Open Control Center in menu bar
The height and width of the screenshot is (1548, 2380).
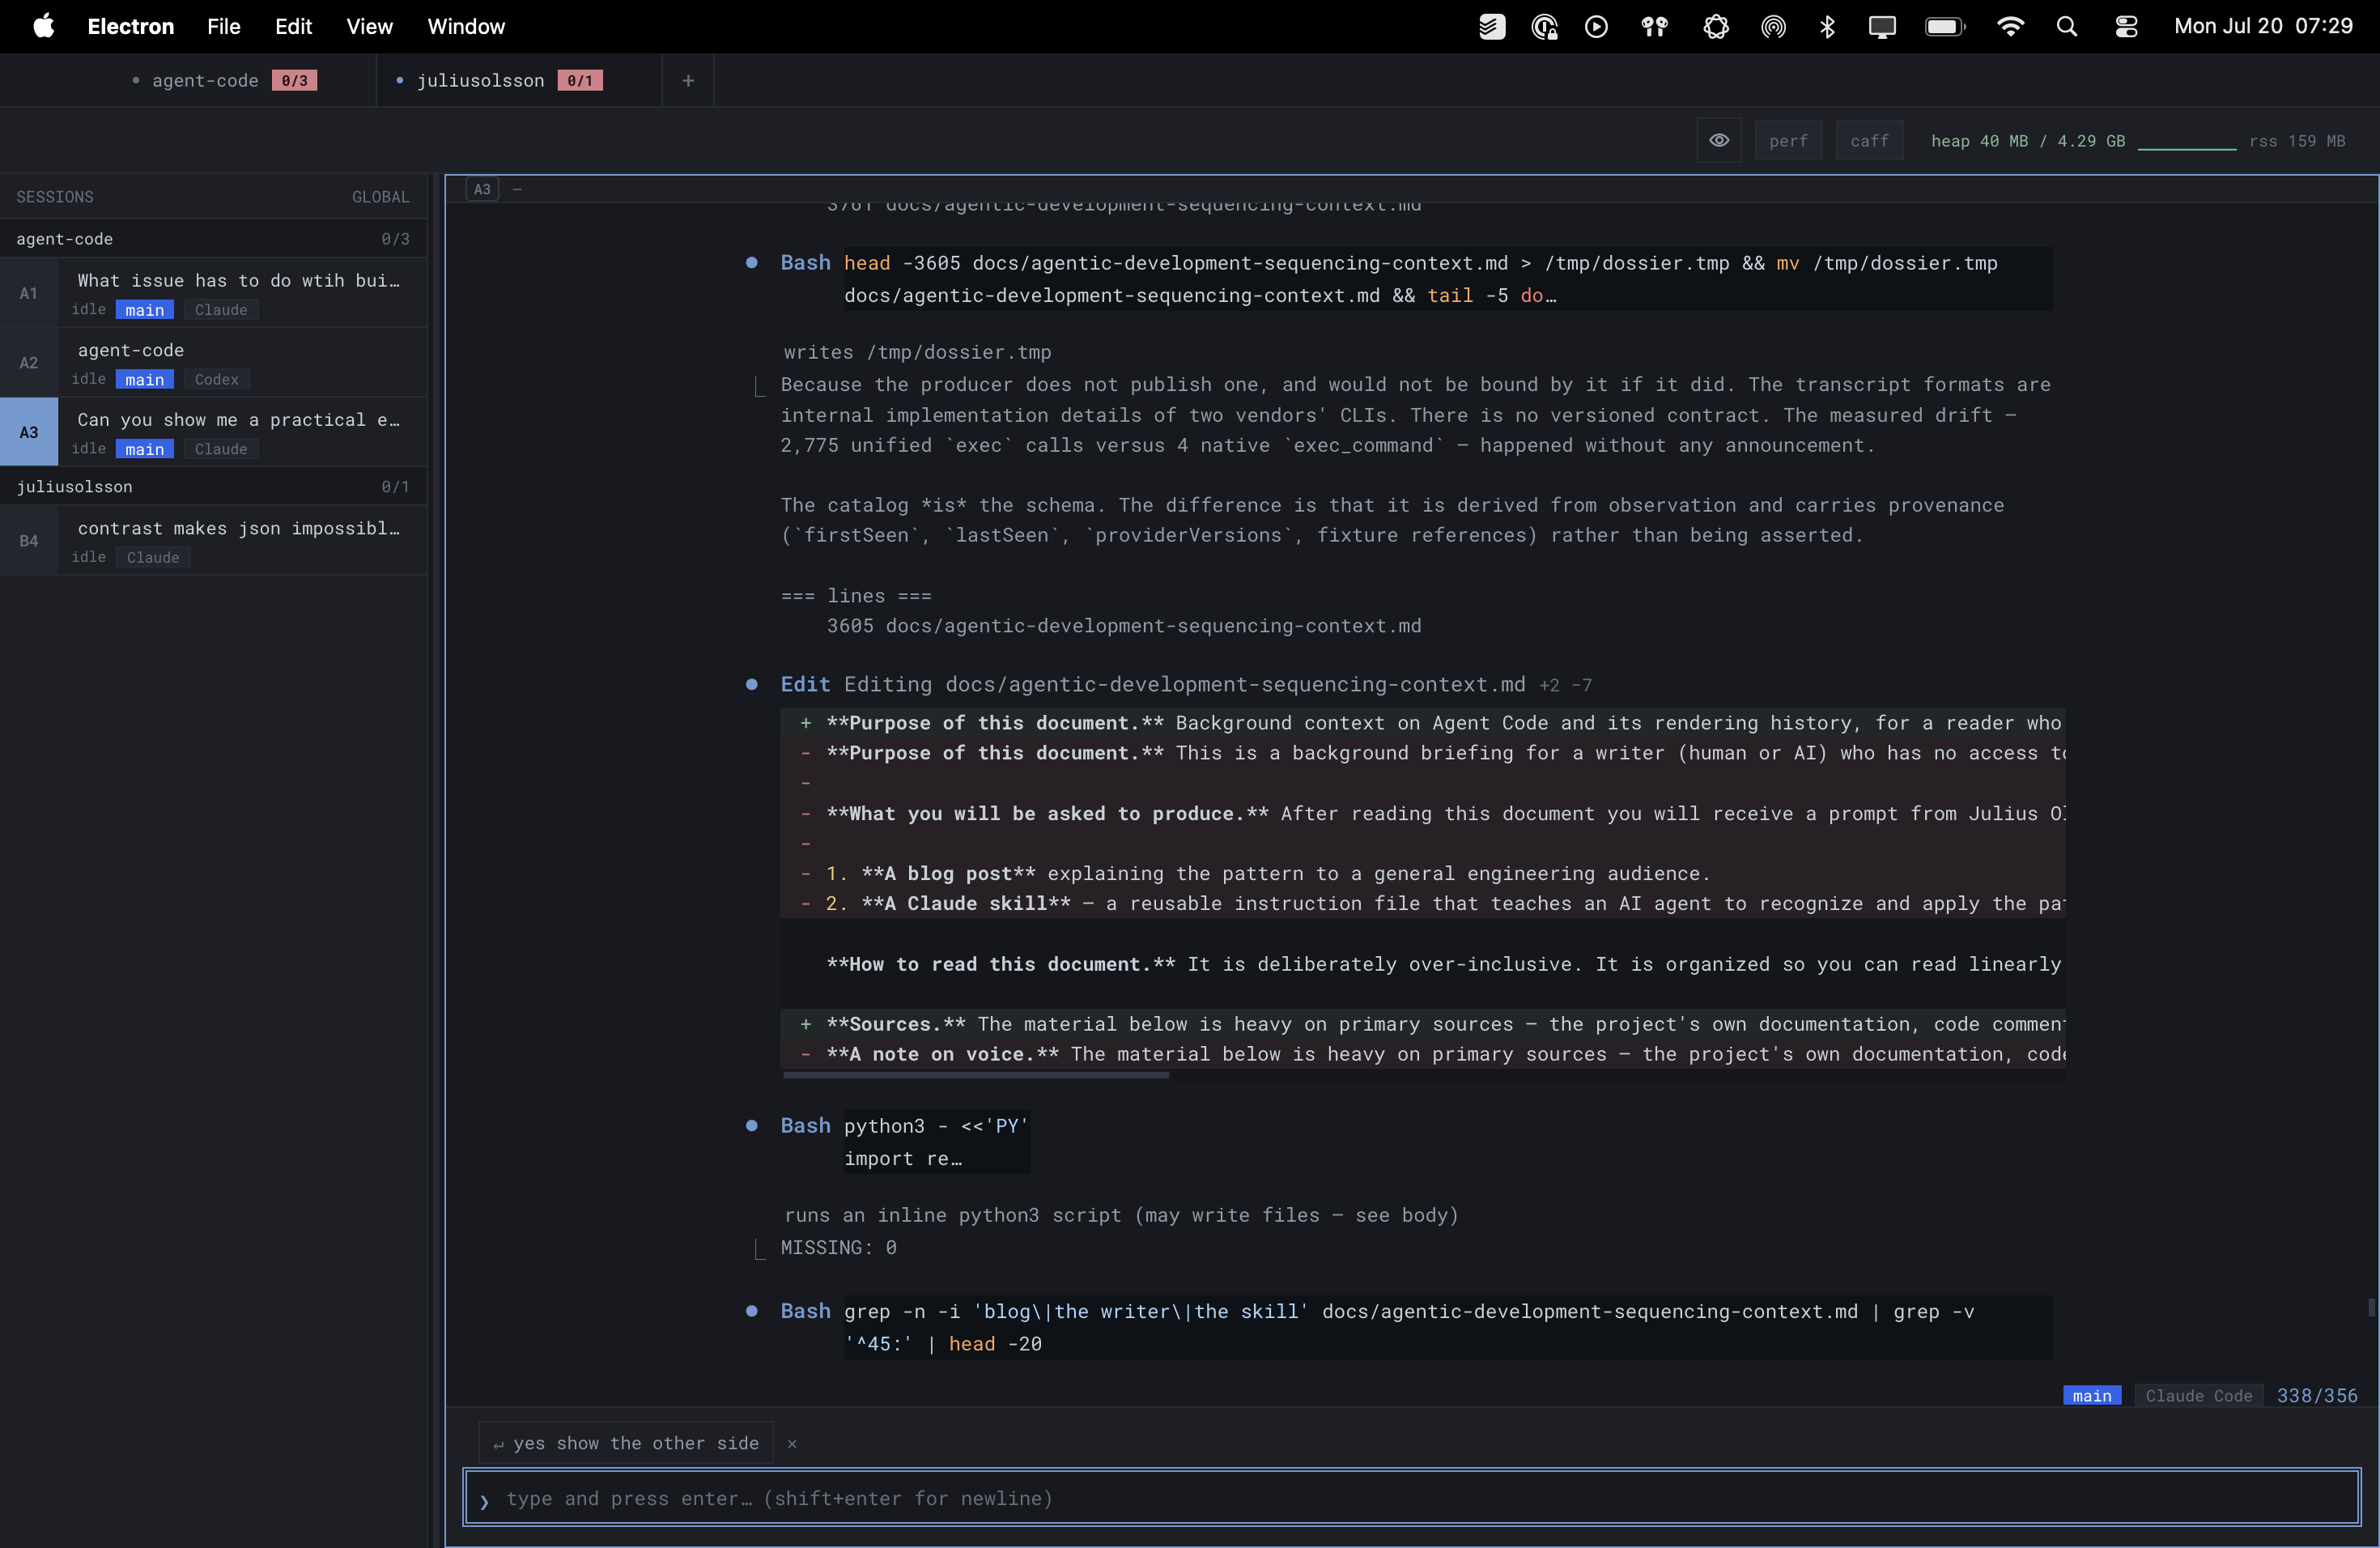2126,26
